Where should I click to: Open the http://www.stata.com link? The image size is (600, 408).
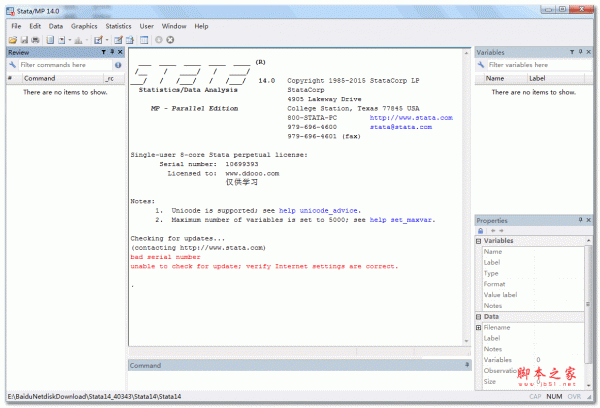(411, 118)
